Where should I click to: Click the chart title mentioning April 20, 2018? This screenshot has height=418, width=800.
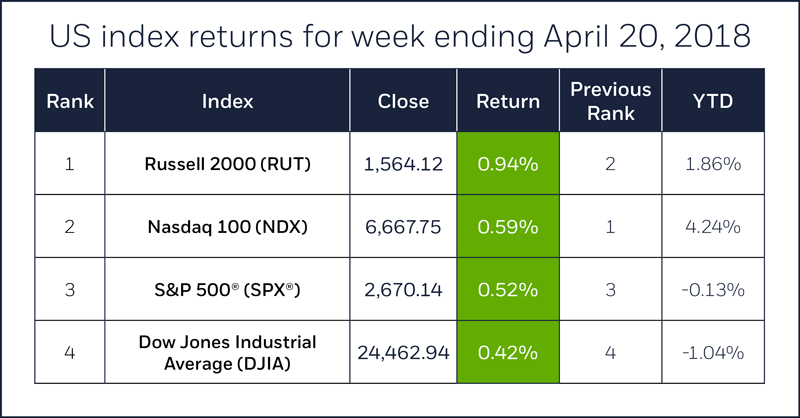point(400,38)
